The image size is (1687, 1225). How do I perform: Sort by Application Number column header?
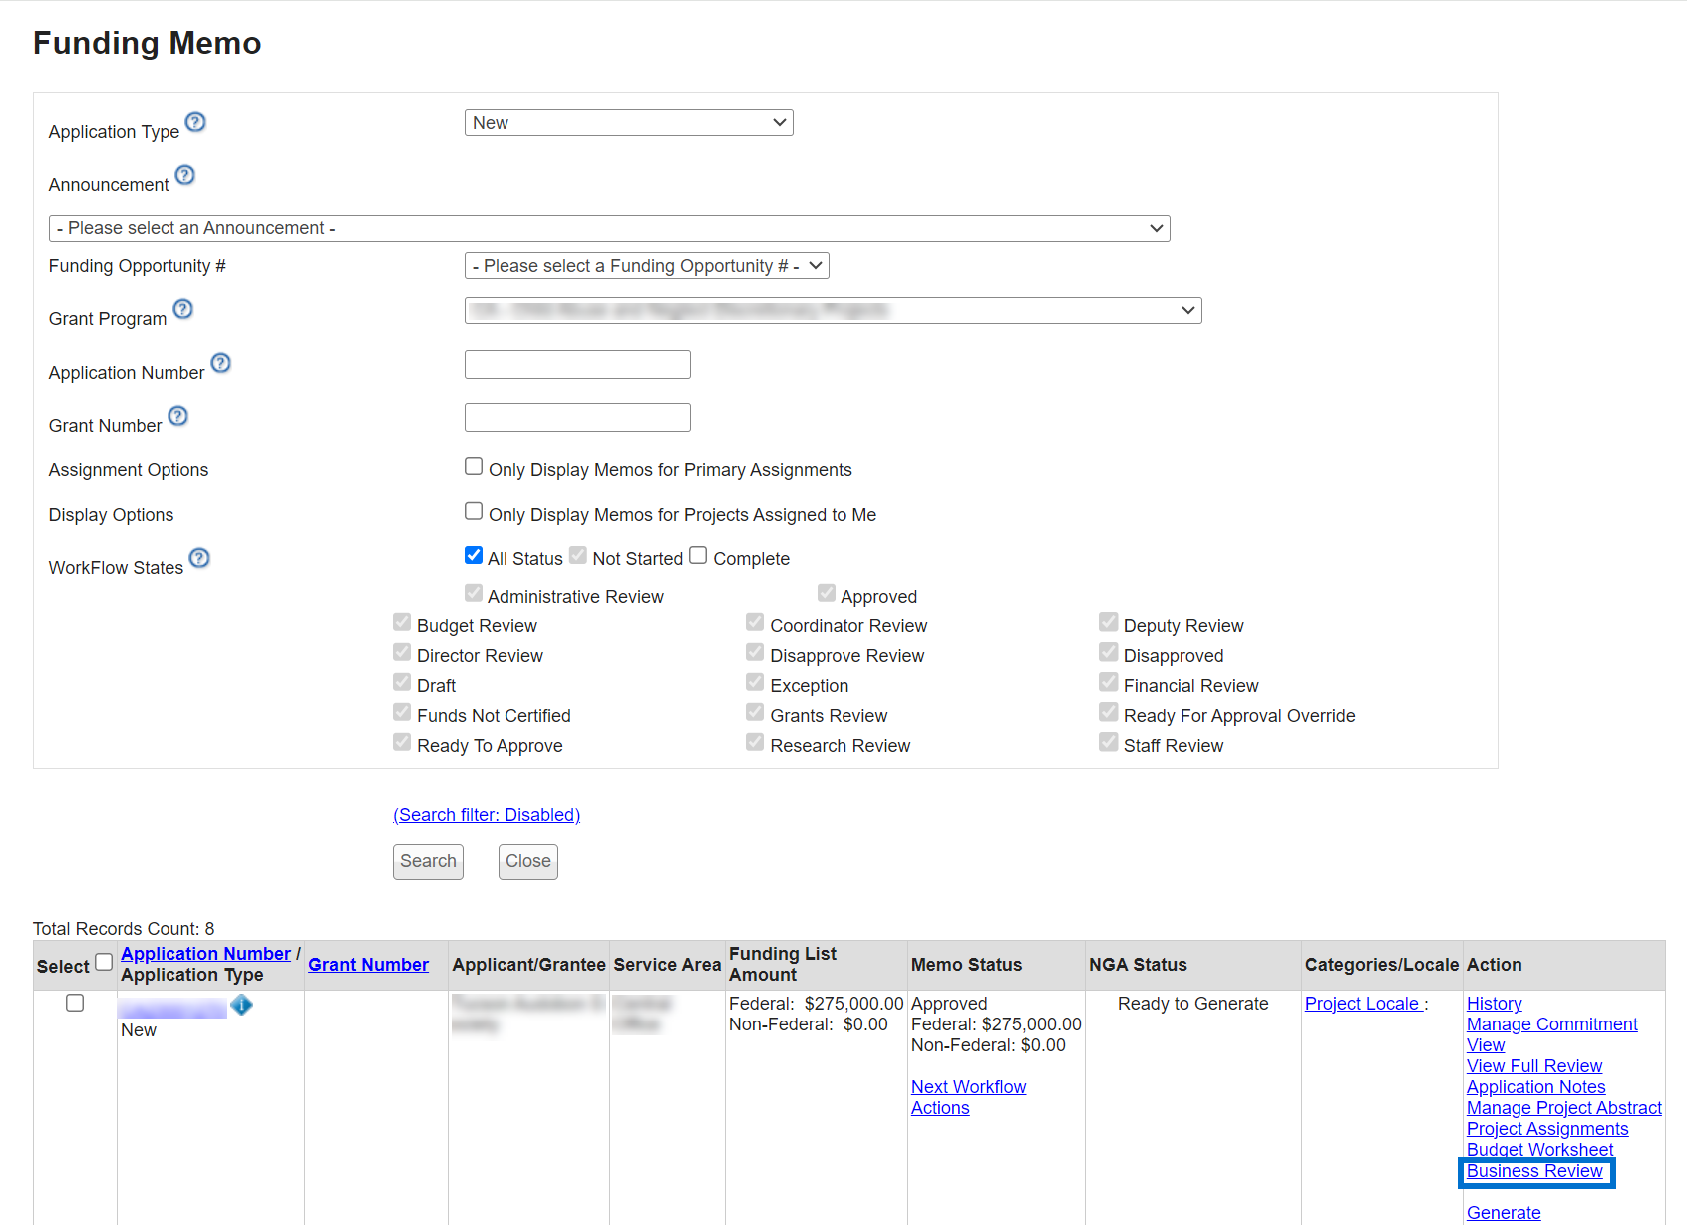[206, 954]
